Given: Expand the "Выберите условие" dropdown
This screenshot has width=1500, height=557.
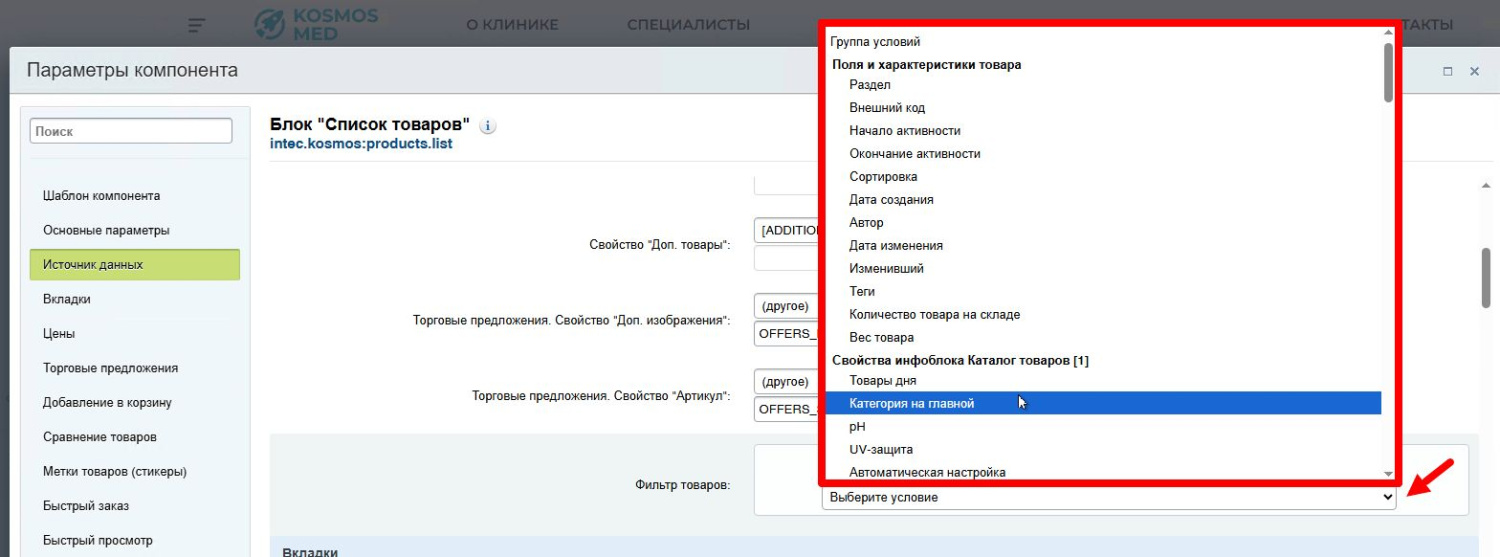Looking at the screenshot, I should click(x=1108, y=497).
